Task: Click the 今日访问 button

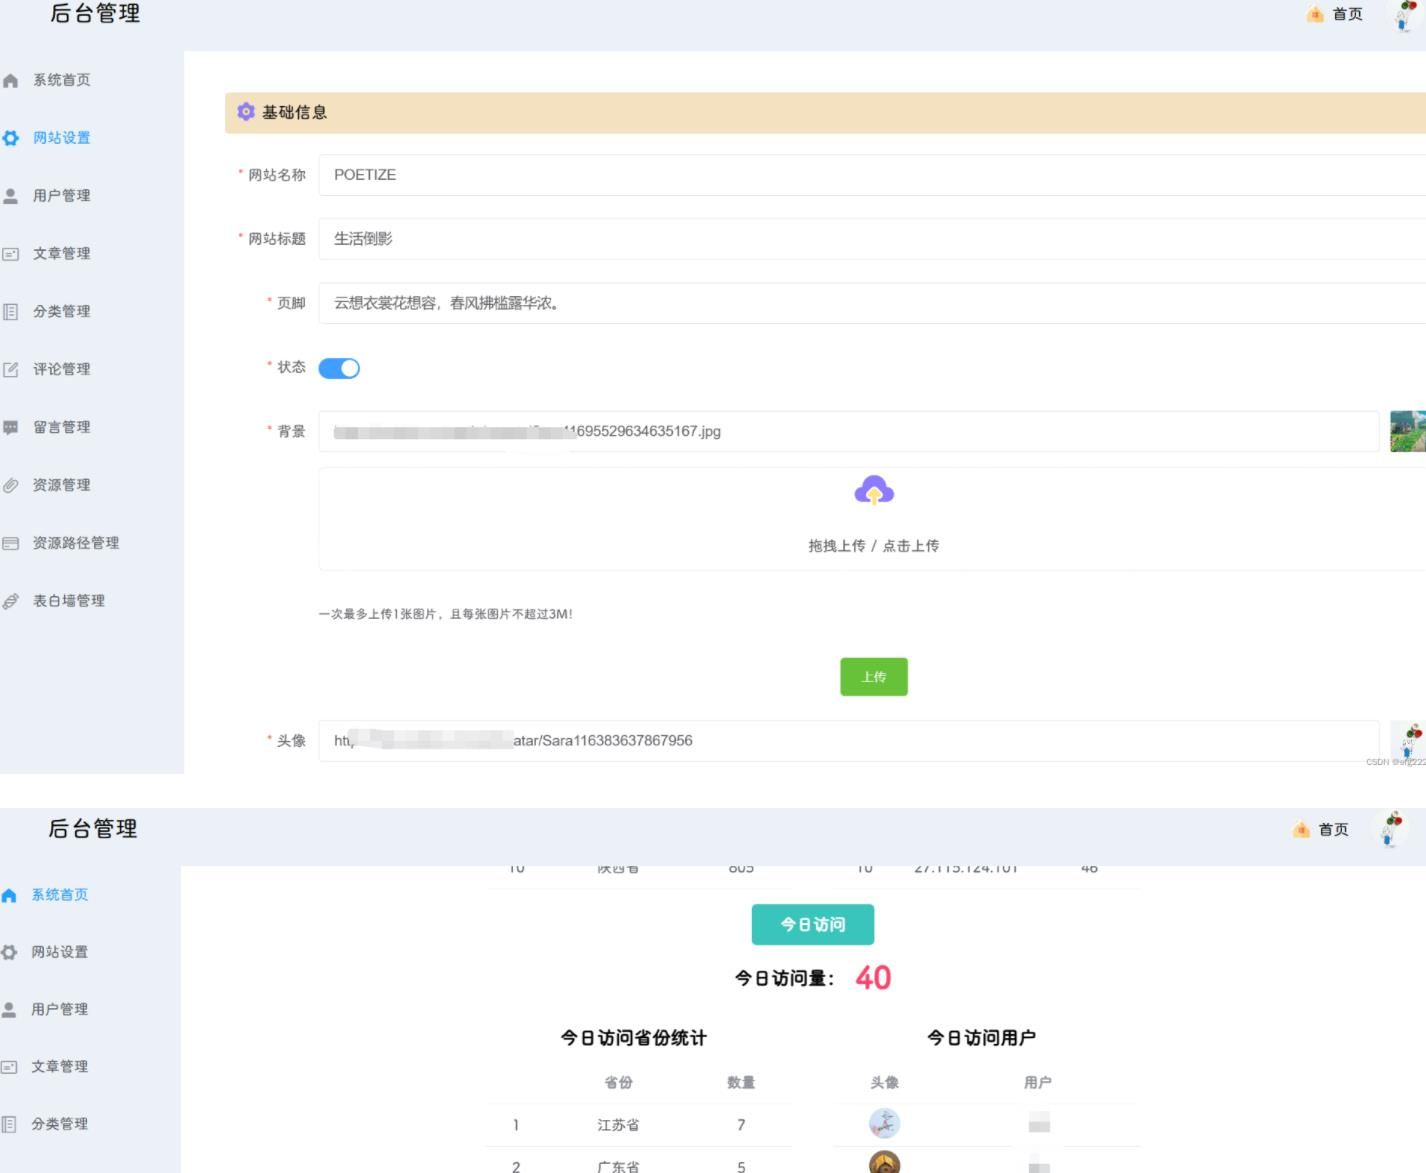Action: [x=813, y=924]
